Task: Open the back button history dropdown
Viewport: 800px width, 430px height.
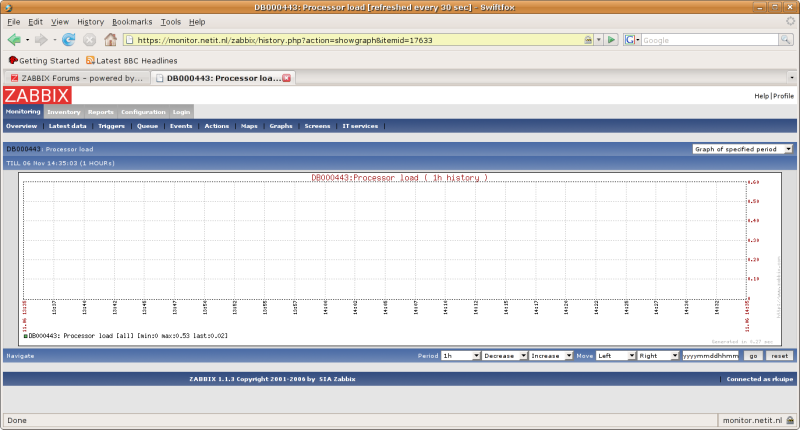Action: 28,40
